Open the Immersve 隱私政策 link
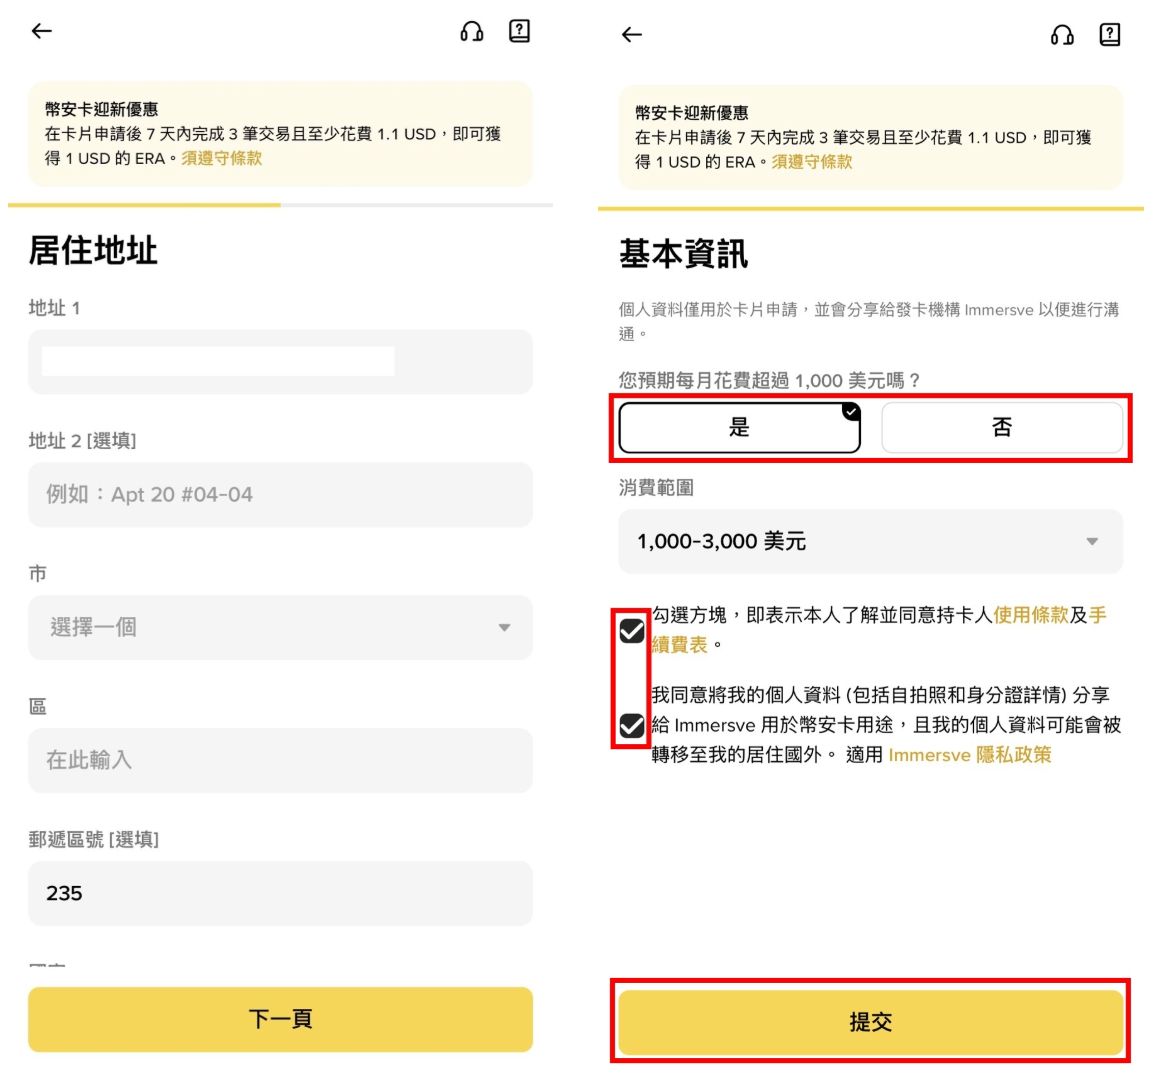This screenshot has height=1080, width=1162. coord(969,755)
